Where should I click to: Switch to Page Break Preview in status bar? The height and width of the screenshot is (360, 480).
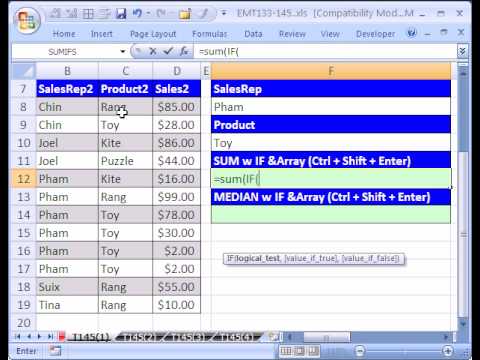[314, 351]
